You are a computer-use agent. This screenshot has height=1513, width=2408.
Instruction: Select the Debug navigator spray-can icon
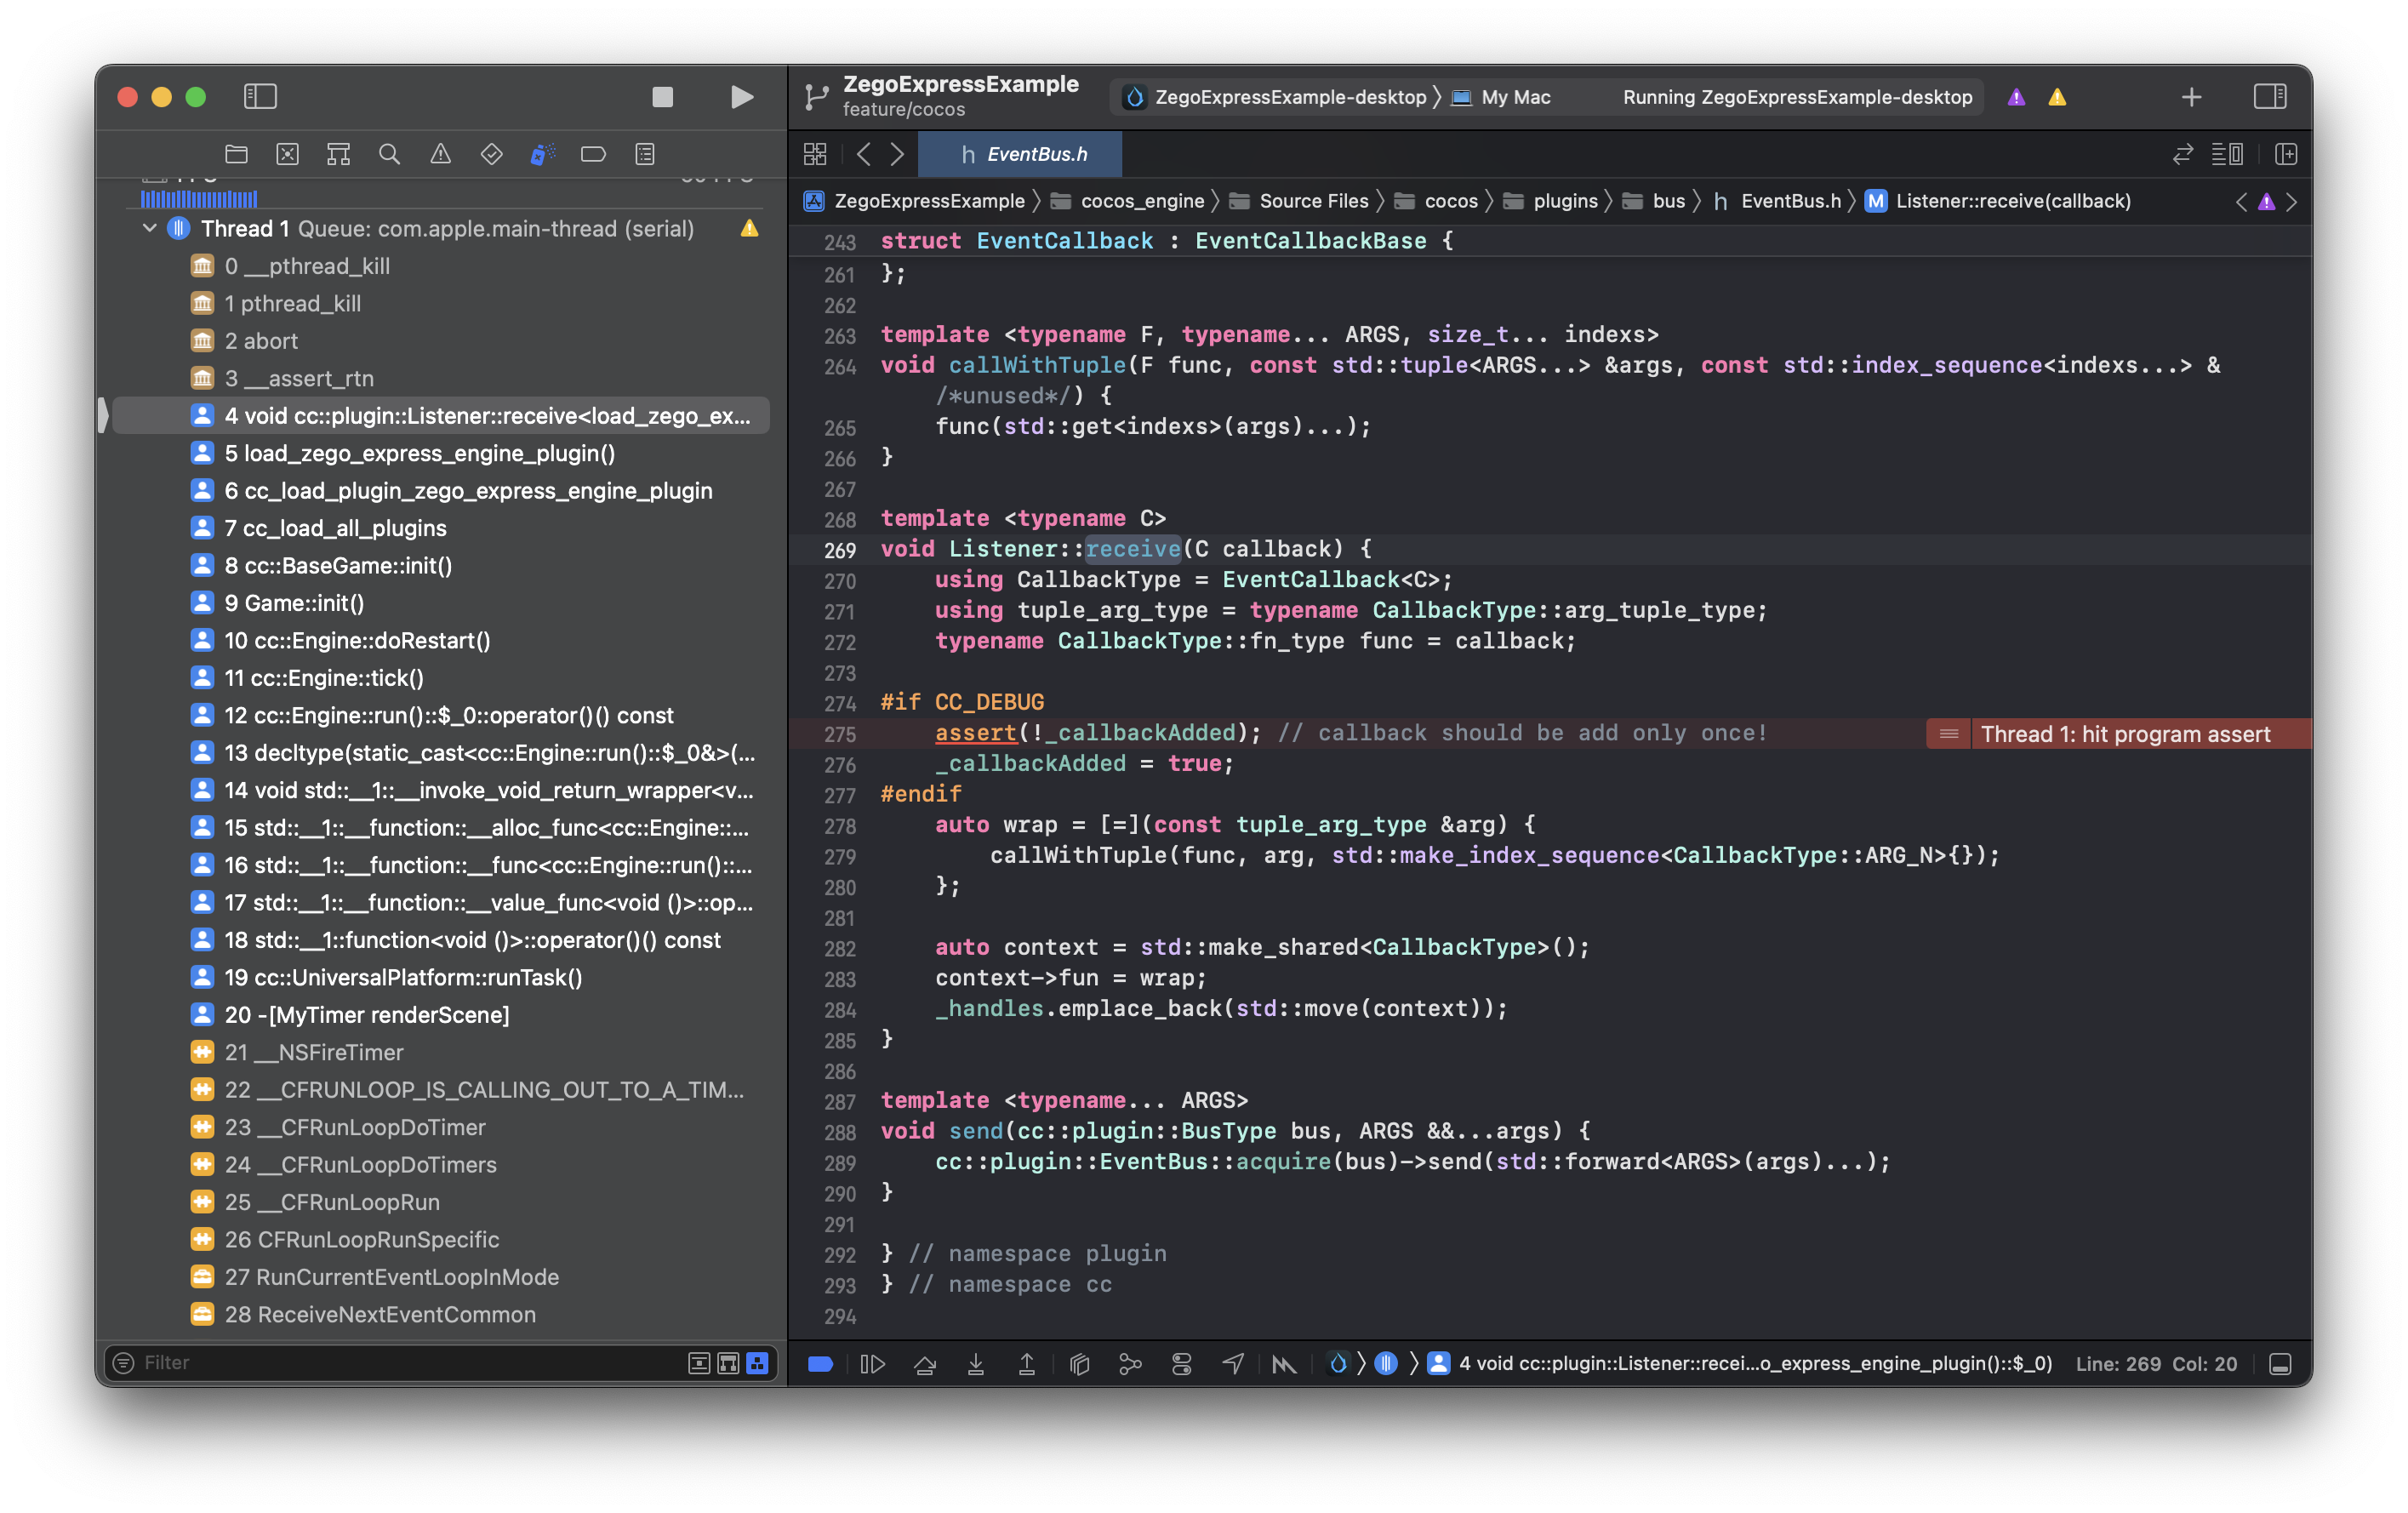541,154
